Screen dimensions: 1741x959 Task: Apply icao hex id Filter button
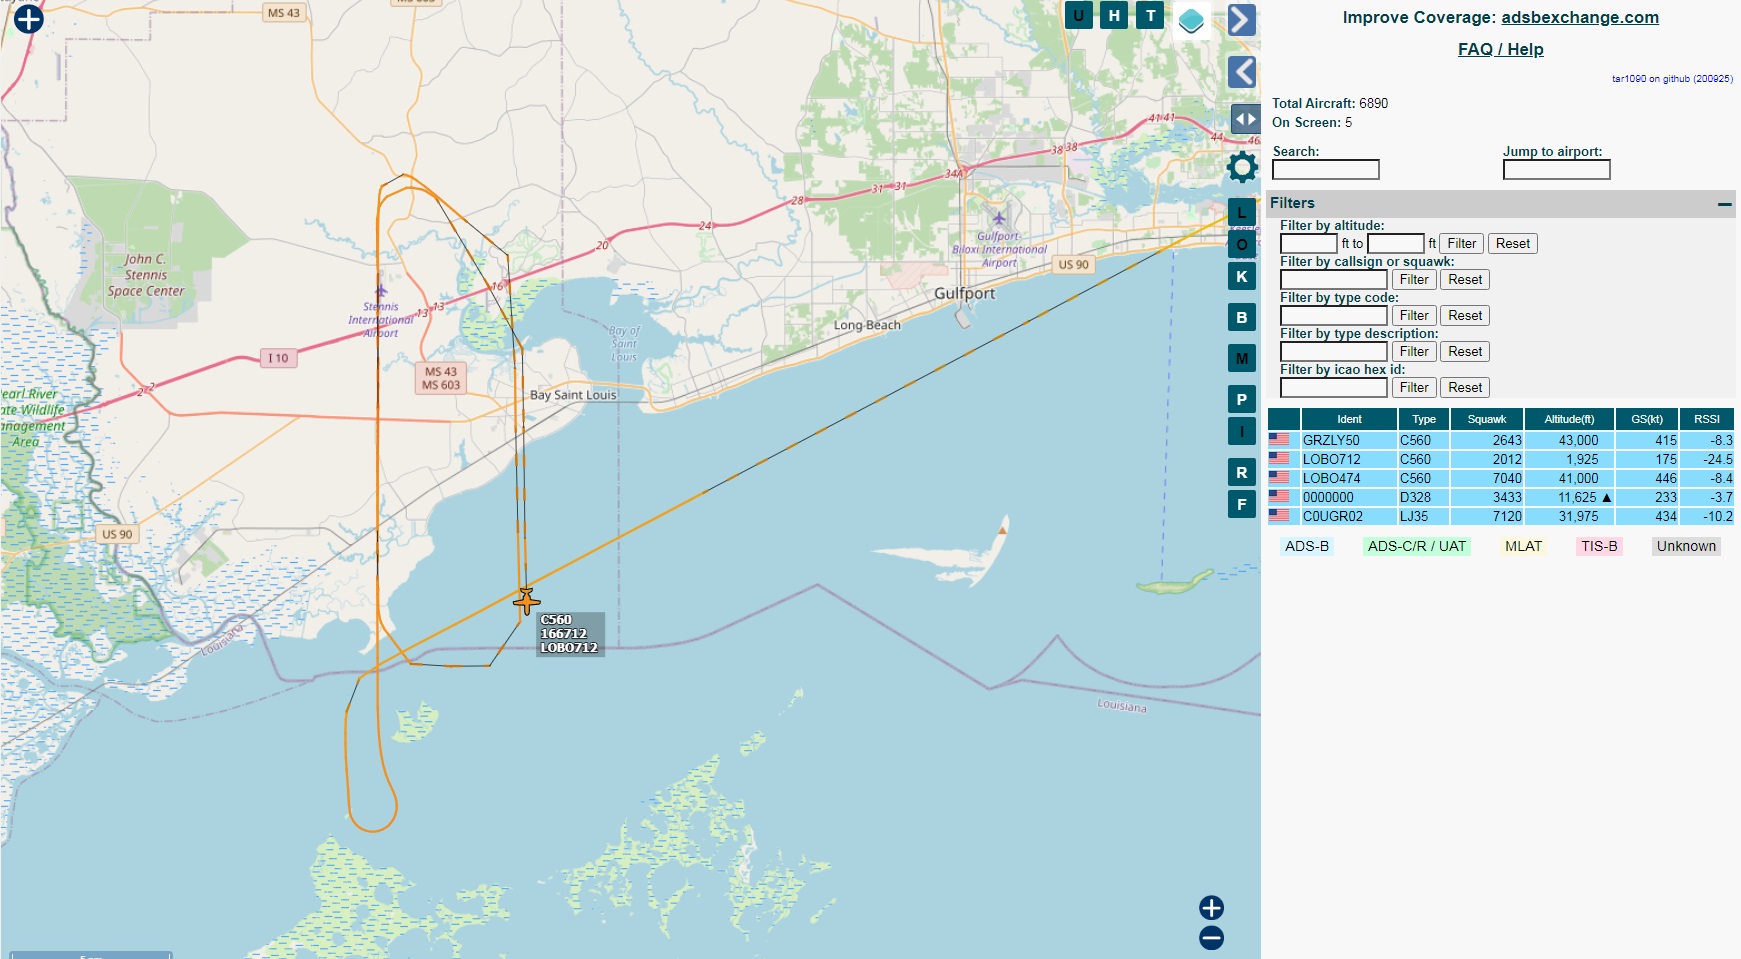1414,387
